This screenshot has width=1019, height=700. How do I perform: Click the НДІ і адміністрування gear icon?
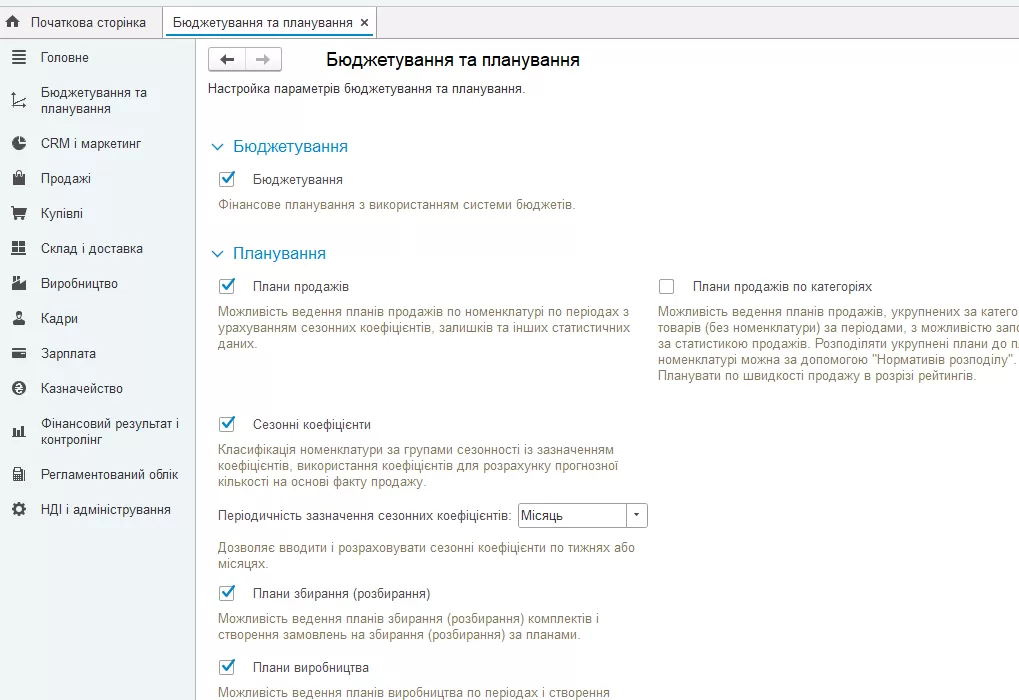point(19,510)
